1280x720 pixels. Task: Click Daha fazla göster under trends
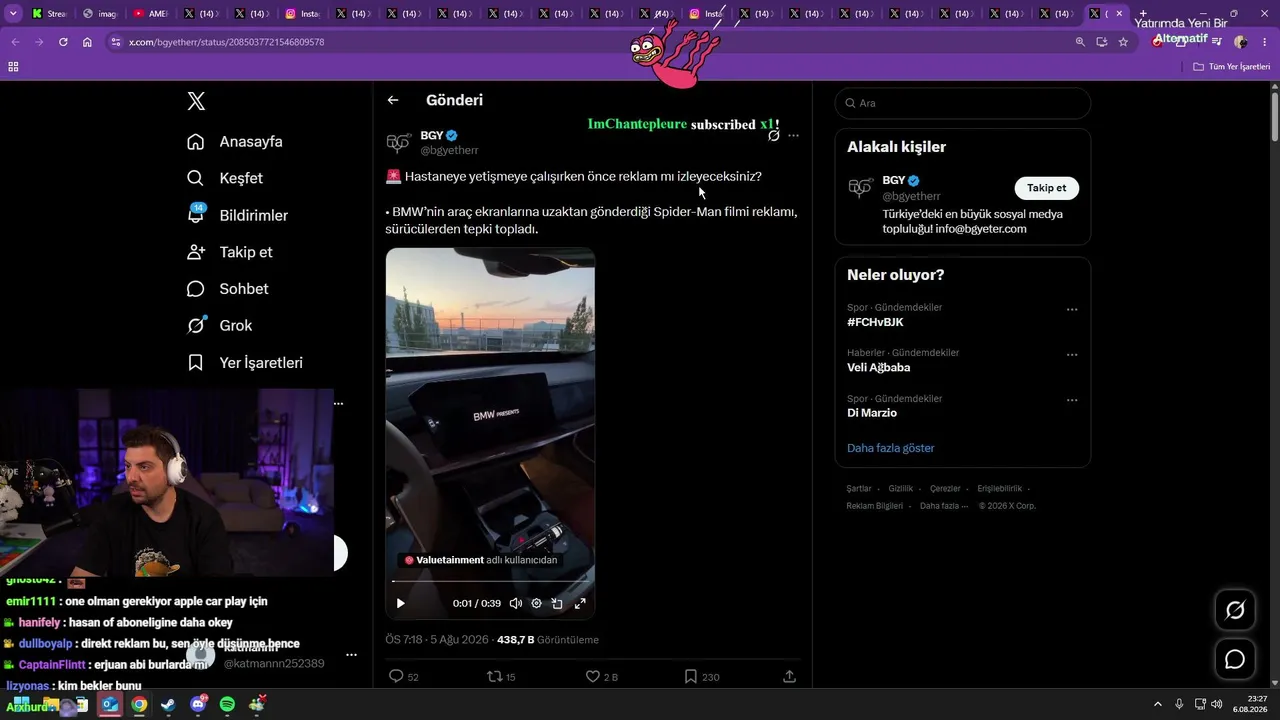point(891,448)
